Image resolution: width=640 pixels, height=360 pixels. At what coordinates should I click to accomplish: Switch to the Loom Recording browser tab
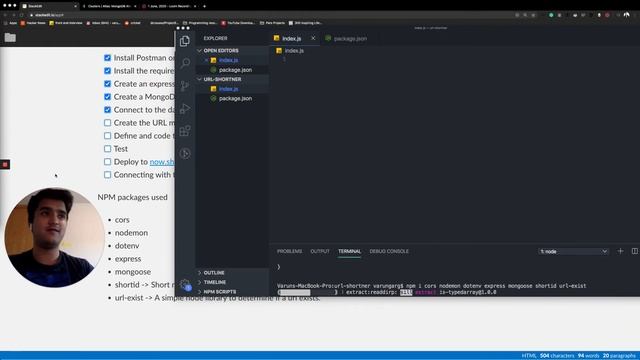169,6
